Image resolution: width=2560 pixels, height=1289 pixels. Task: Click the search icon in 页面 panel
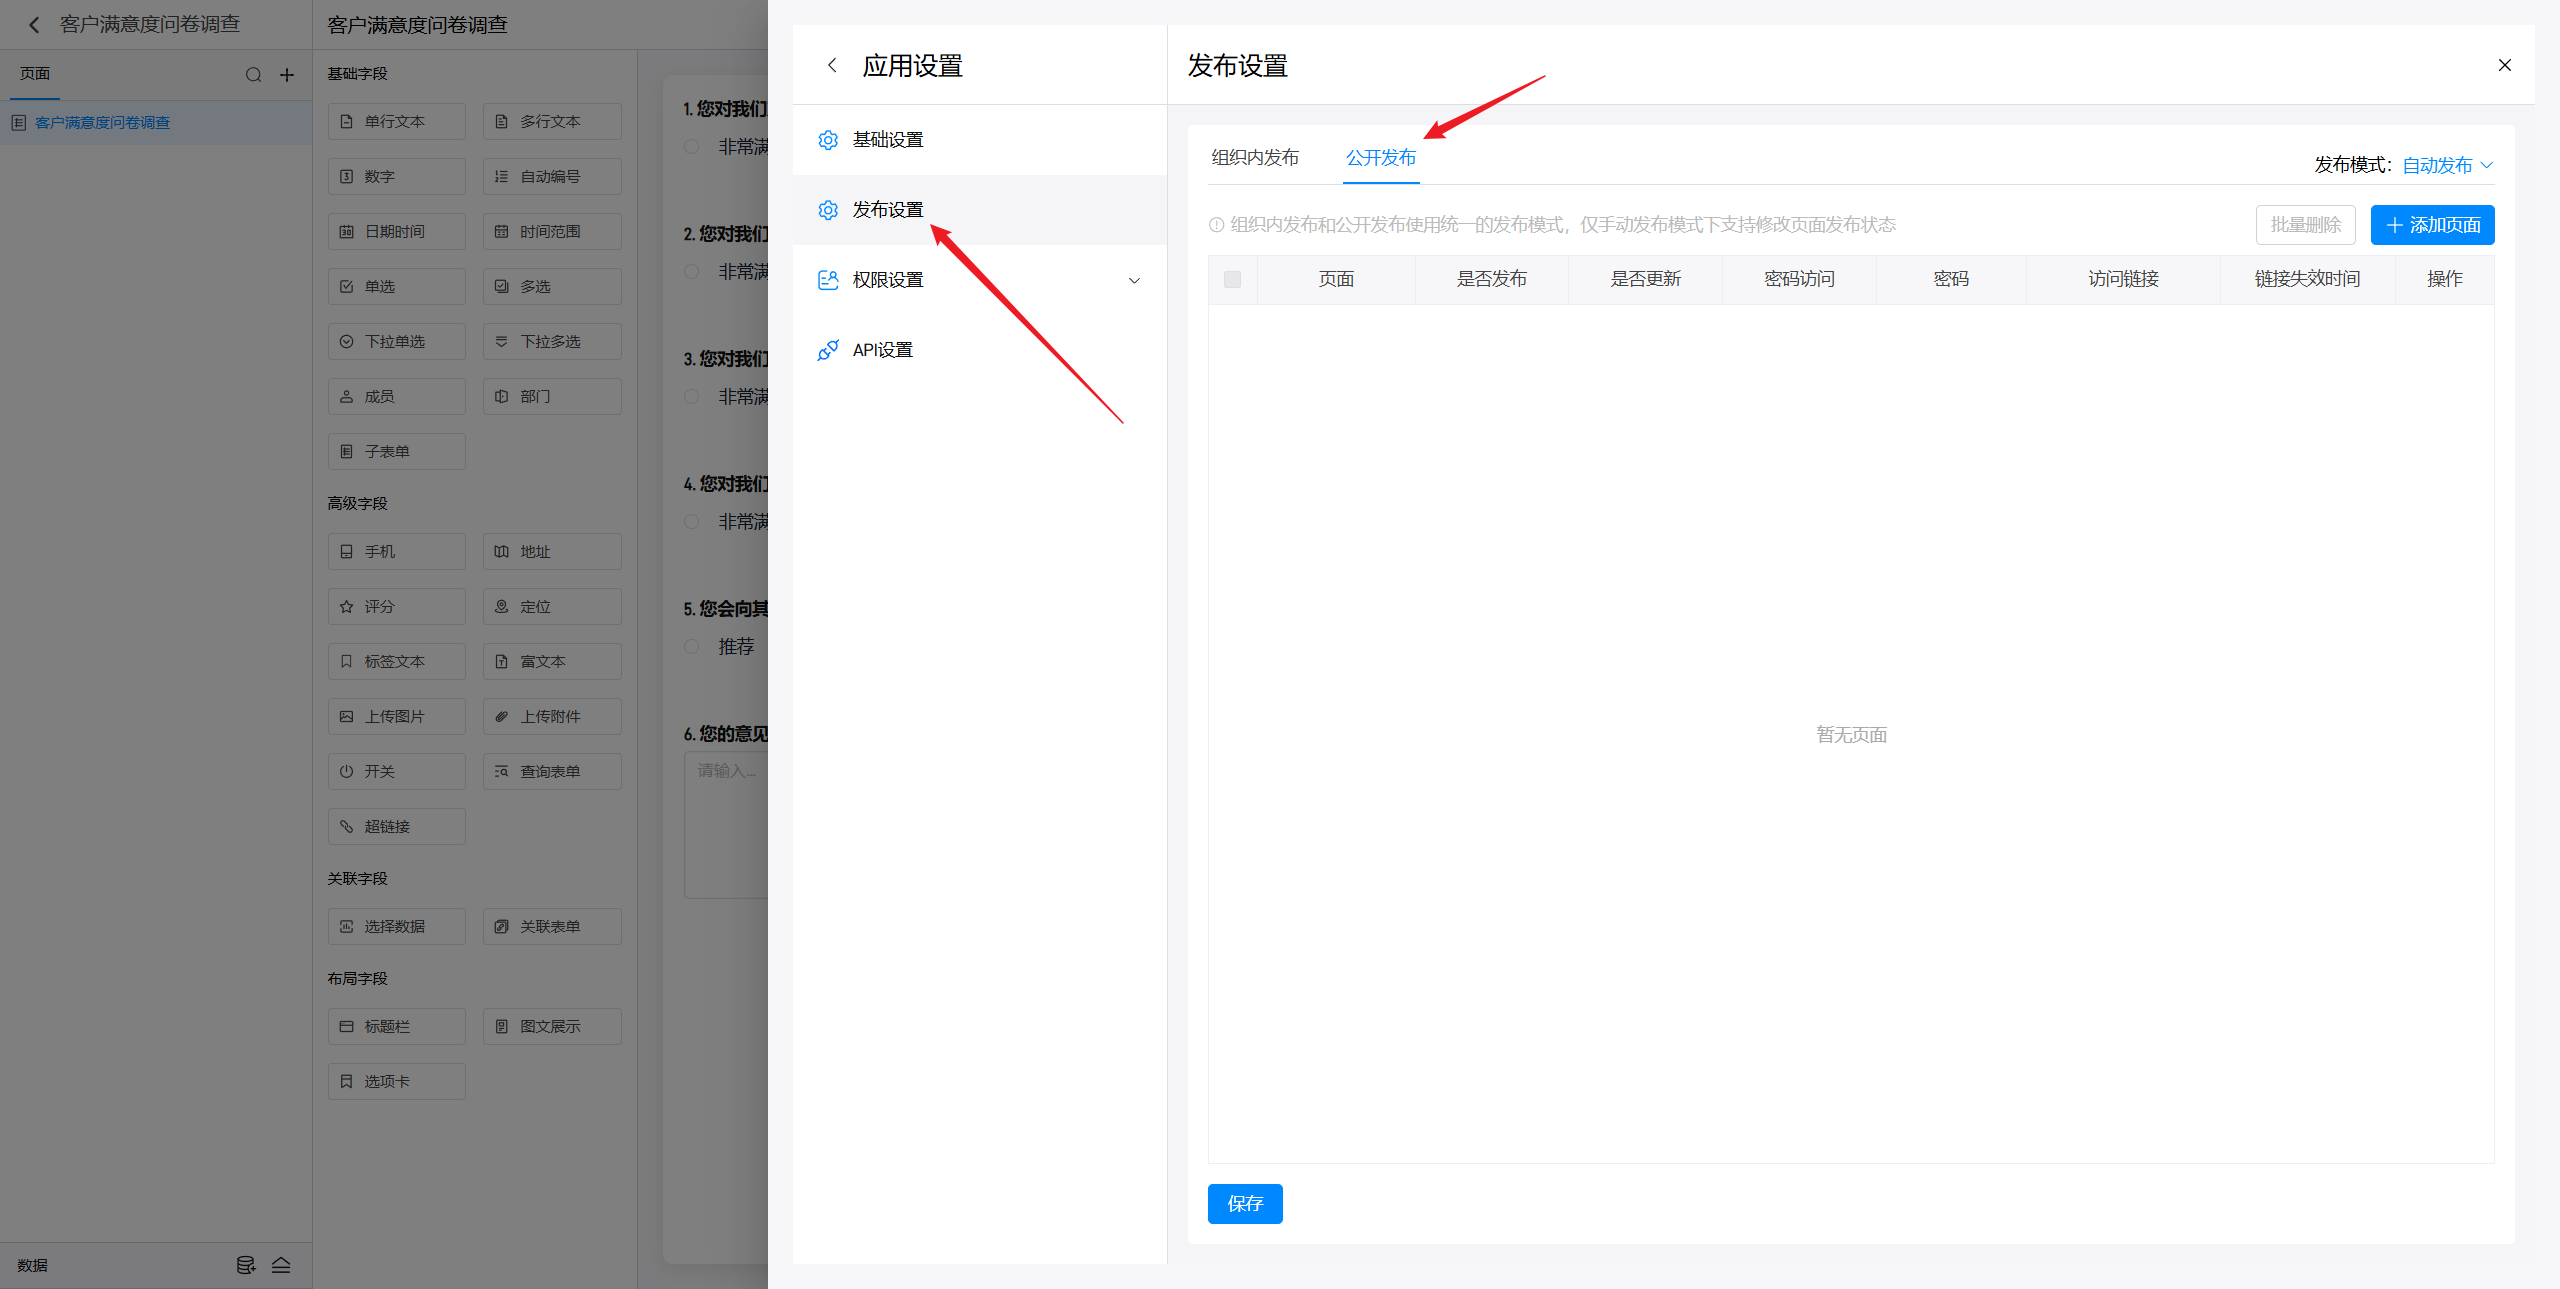point(253,75)
